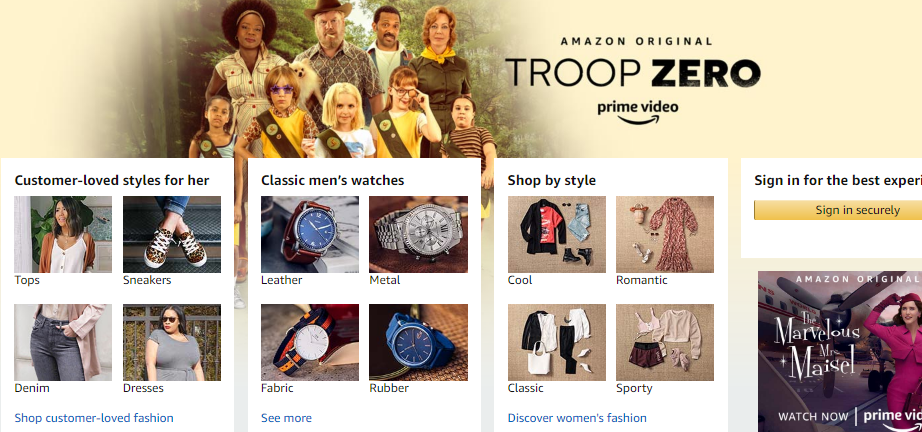Viewport: 922px width, 432px height.
Task: Open the Tops category image
Action: (x=63, y=234)
